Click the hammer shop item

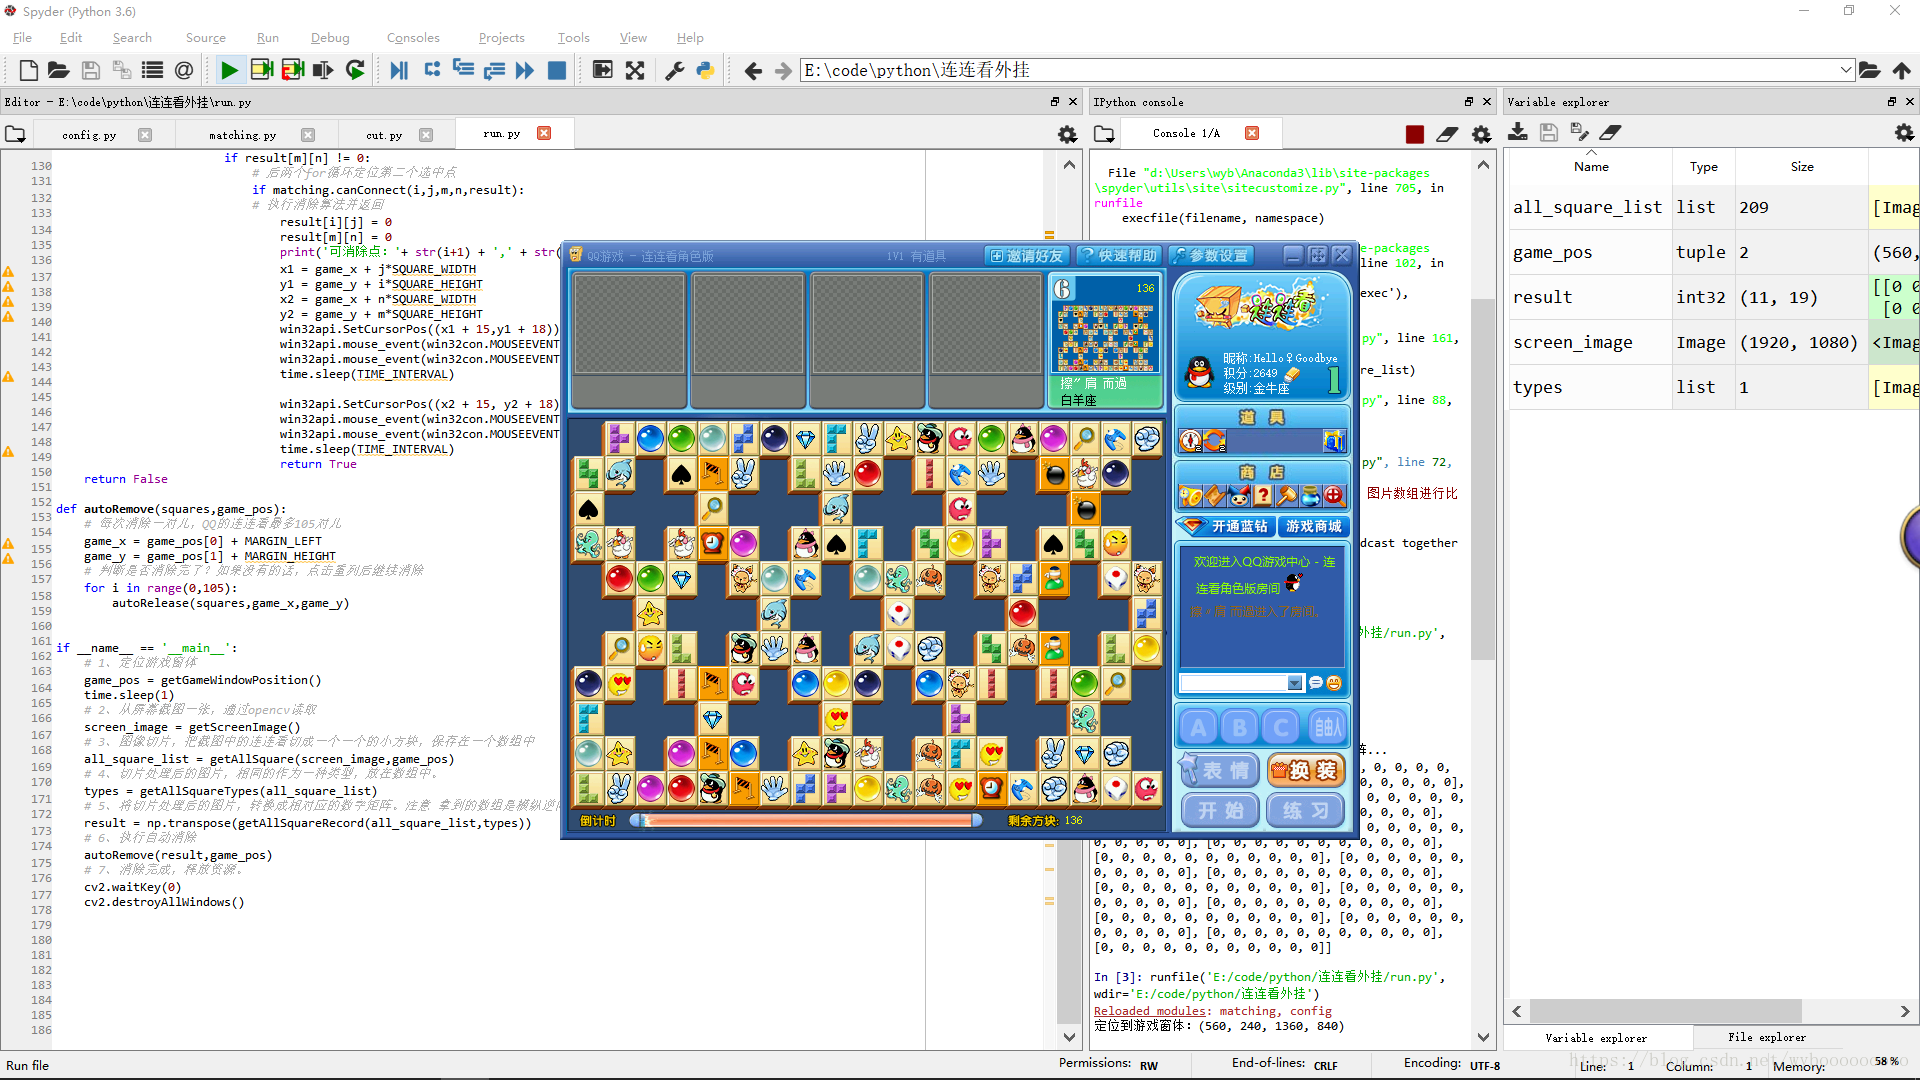(x=1287, y=495)
